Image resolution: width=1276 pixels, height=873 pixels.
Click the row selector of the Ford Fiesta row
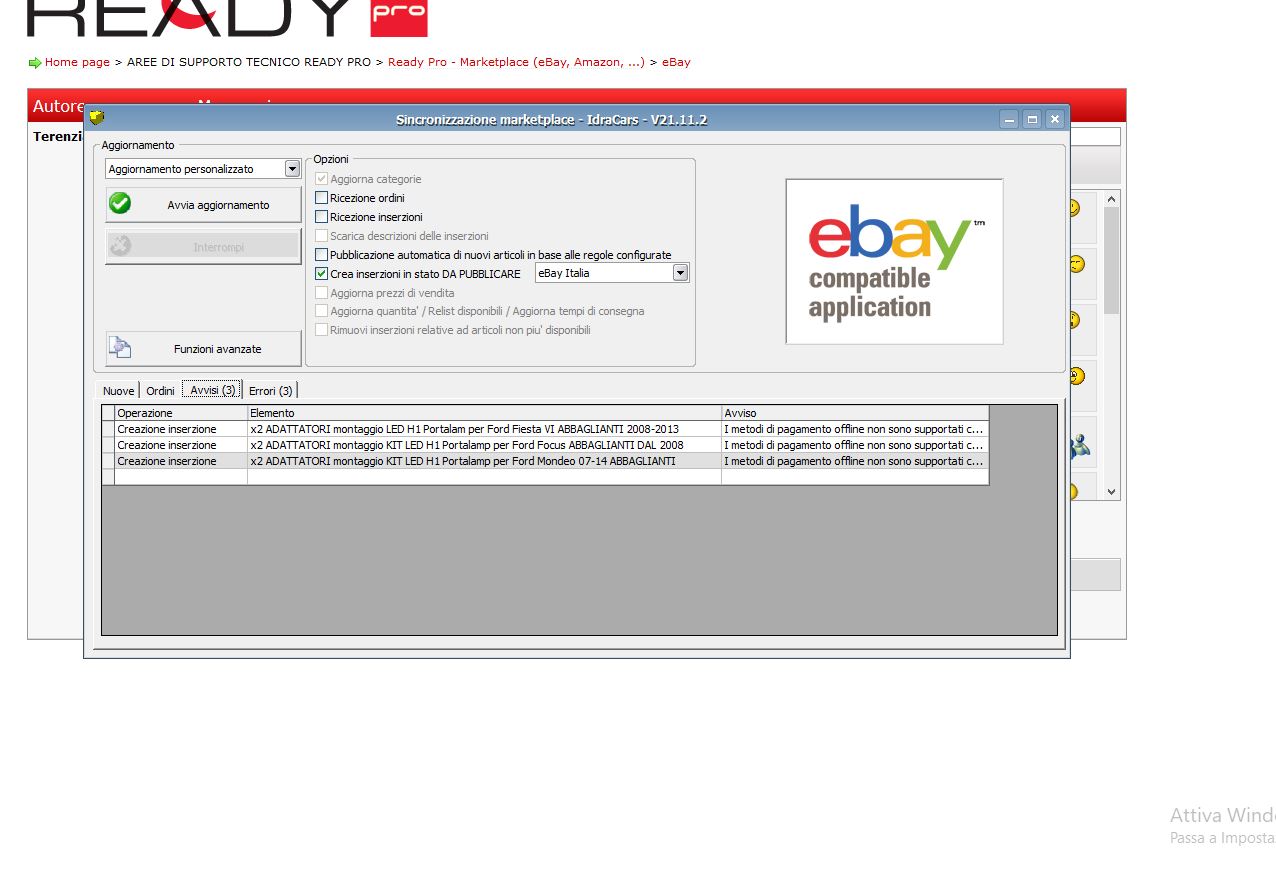pyautogui.click(x=108, y=429)
